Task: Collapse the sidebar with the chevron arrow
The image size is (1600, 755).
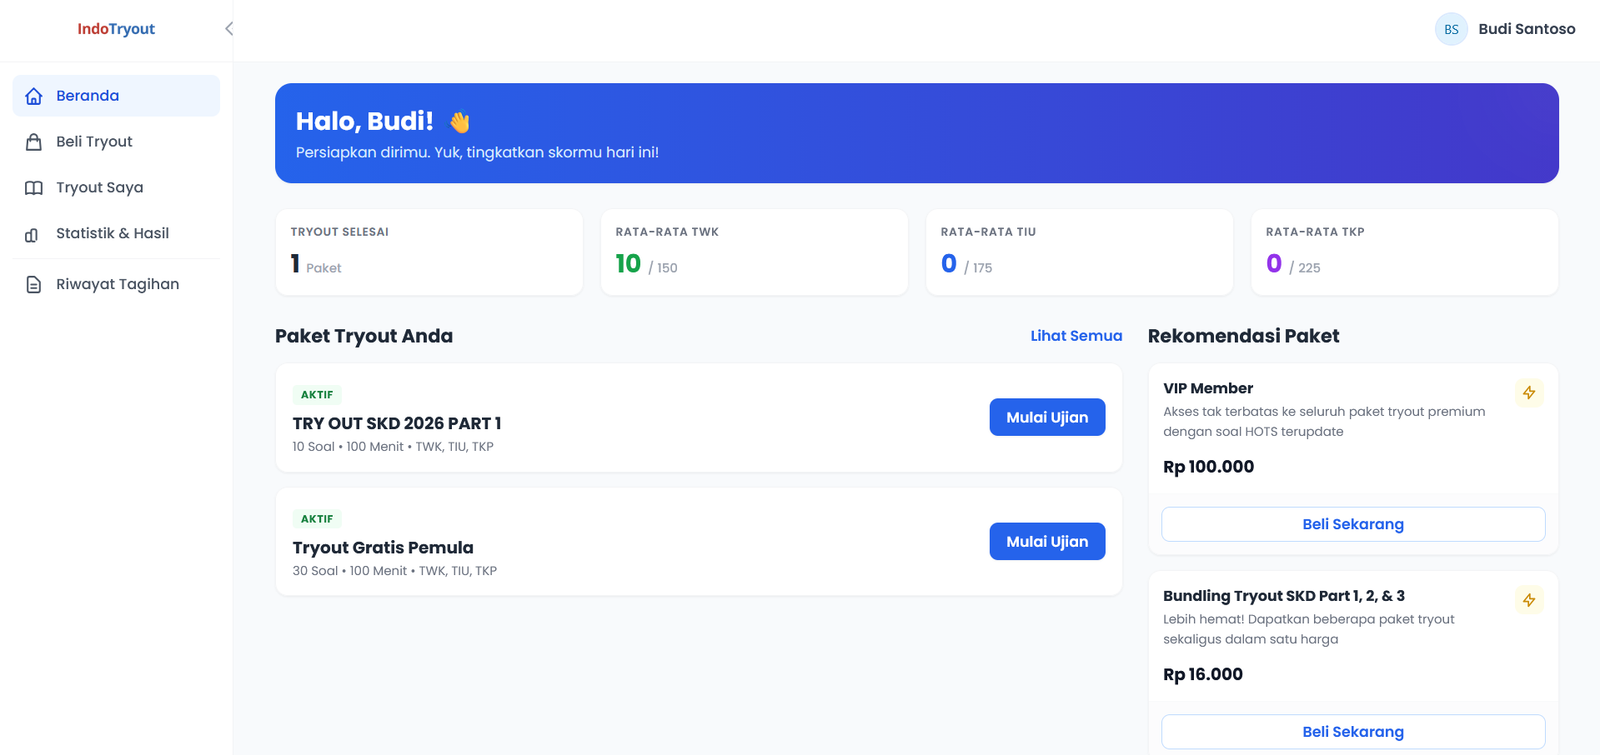Action: point(229,29)
